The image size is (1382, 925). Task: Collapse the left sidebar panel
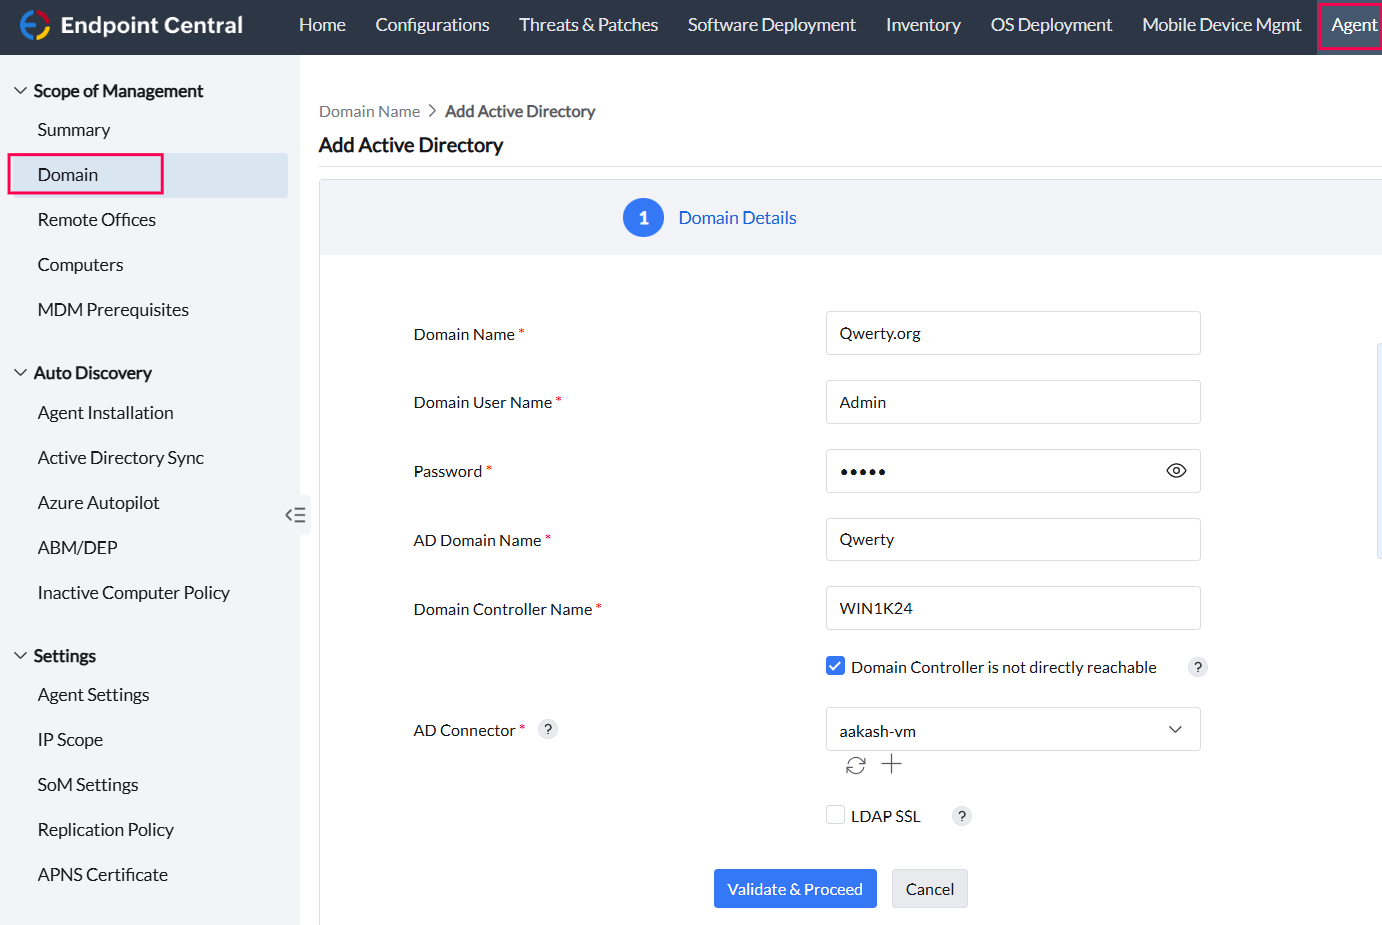(295, 514)
